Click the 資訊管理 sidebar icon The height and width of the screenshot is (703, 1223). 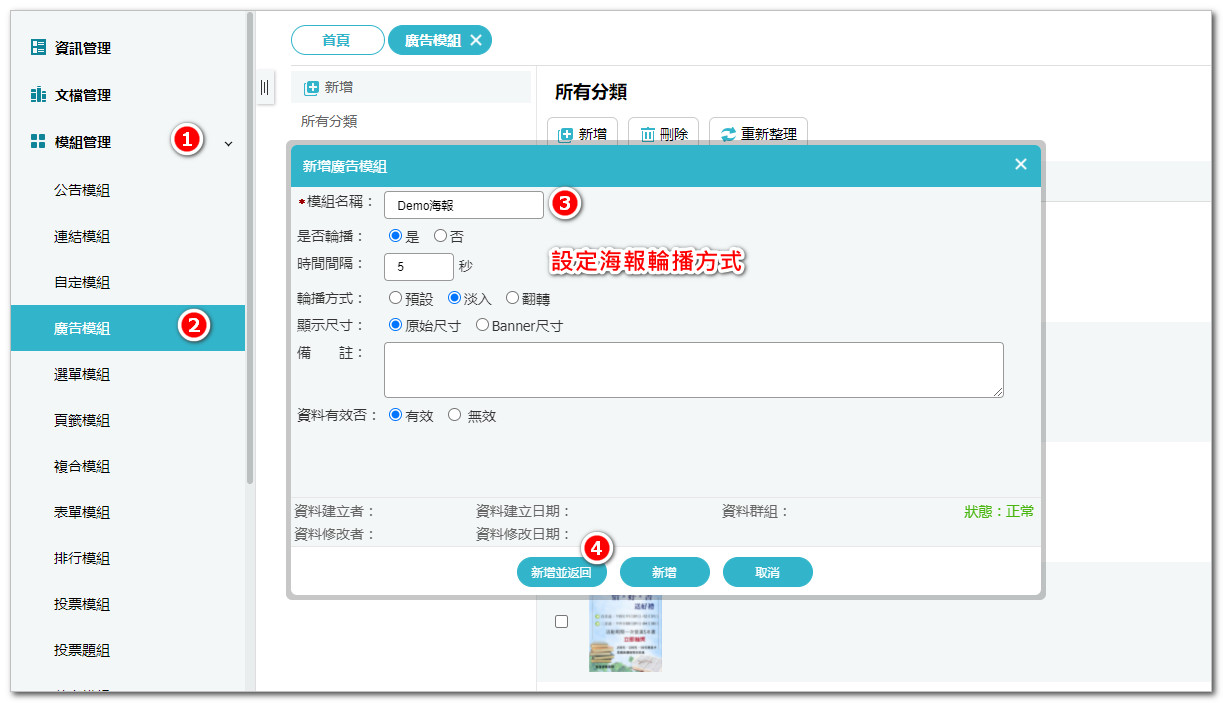[x=38, y=47]
